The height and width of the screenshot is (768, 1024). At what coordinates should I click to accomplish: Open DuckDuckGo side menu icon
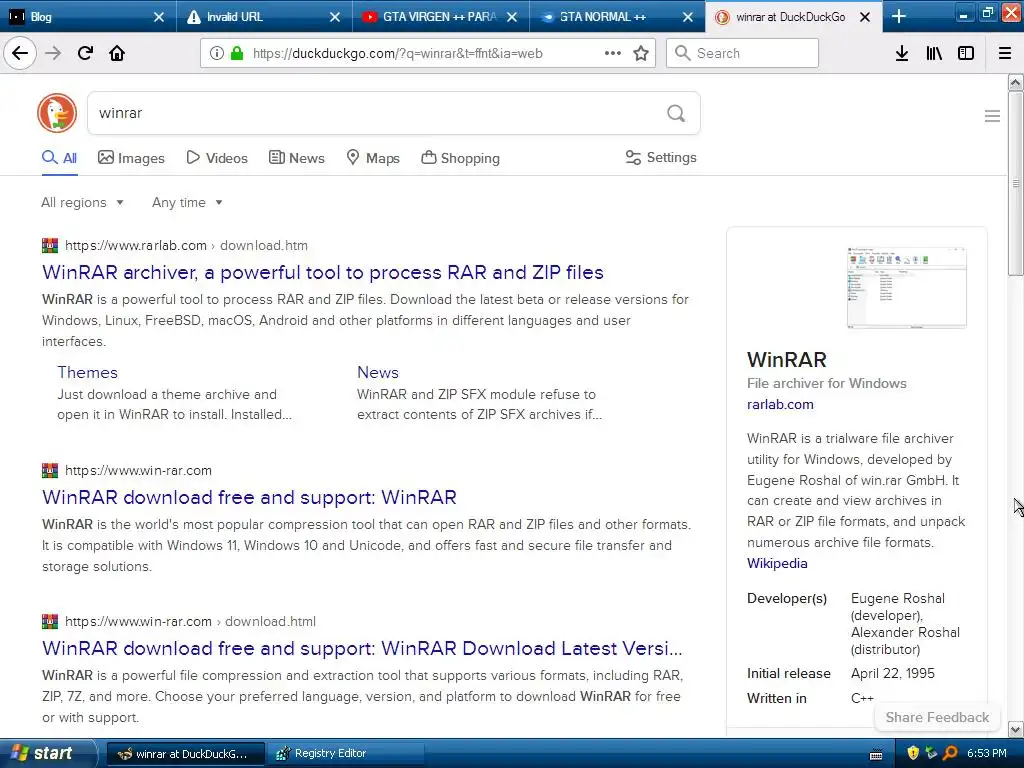[992, 116]
